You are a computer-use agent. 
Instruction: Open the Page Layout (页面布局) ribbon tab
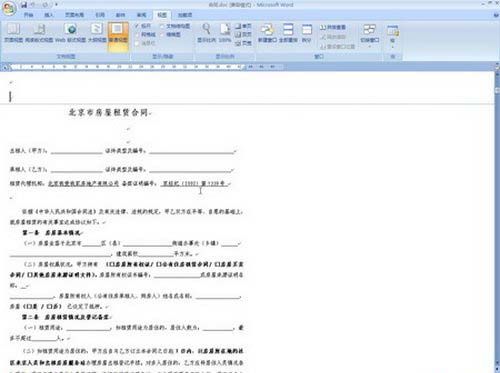pos(74,15)
